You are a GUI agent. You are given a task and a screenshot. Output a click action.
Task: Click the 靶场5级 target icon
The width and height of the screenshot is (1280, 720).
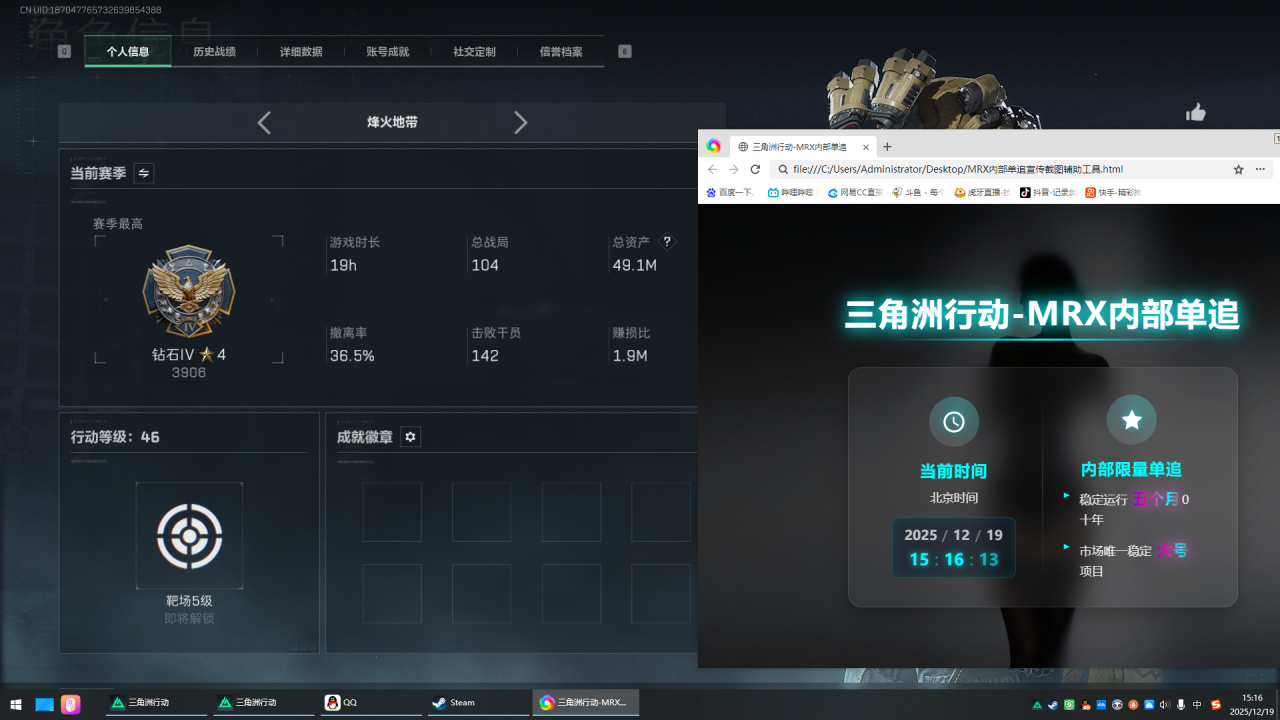click(x=189, y=535)
